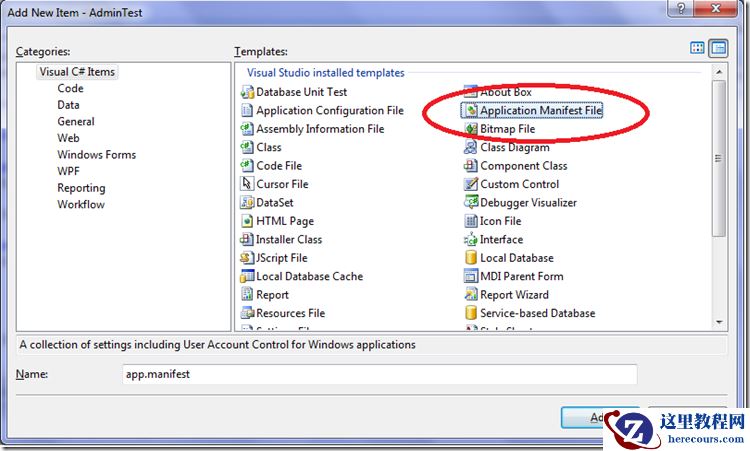The image size is (750, 451).
Task: Select the Data category
Action: click(x=68, y=105)
